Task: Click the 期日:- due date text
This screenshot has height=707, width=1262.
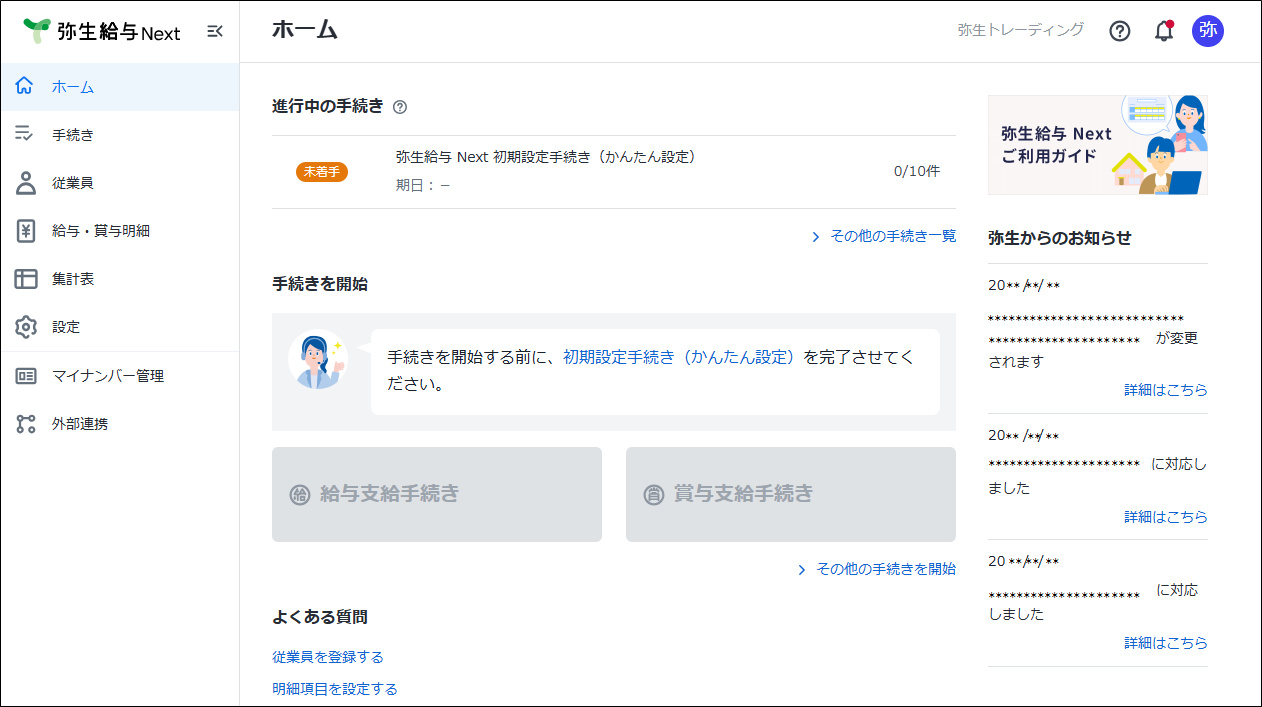Action: (x=423, y=185)
